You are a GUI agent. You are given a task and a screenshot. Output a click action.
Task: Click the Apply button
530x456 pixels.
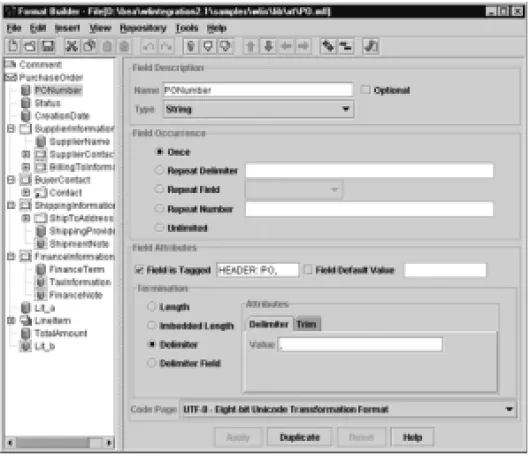238,437
